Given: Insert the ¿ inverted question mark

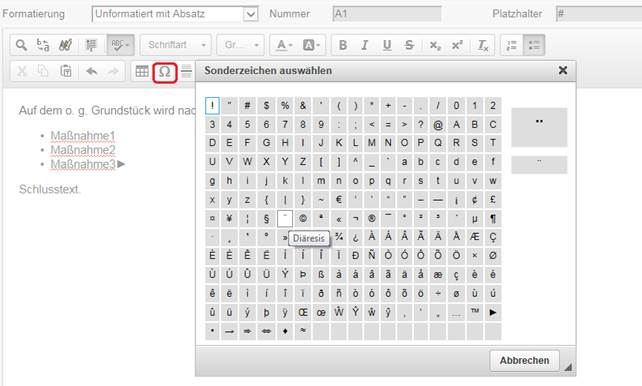Looking at the screenshot, I should click(x=355, y=237).
